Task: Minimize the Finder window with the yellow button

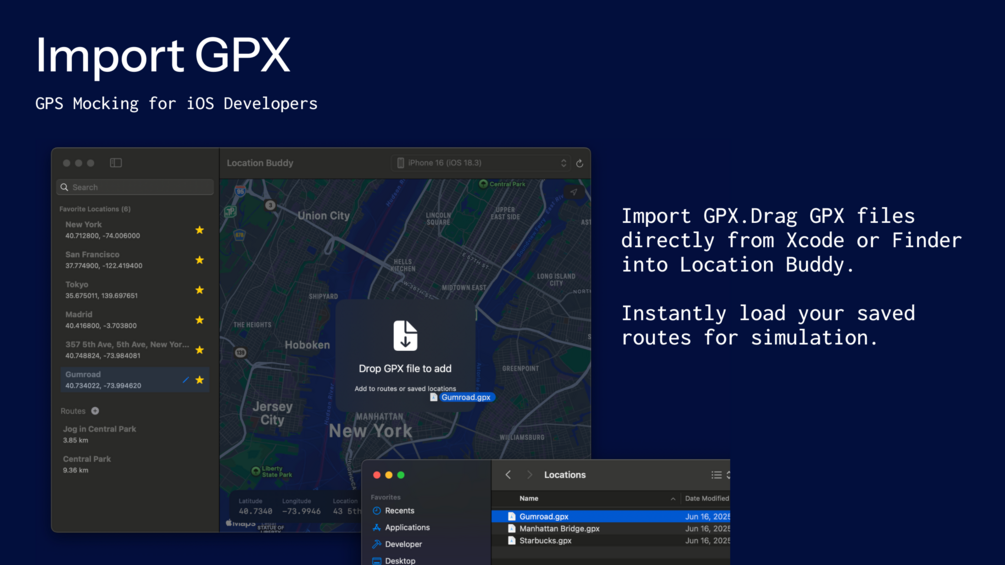Action: pyautogui.click(x=388, y=475)
